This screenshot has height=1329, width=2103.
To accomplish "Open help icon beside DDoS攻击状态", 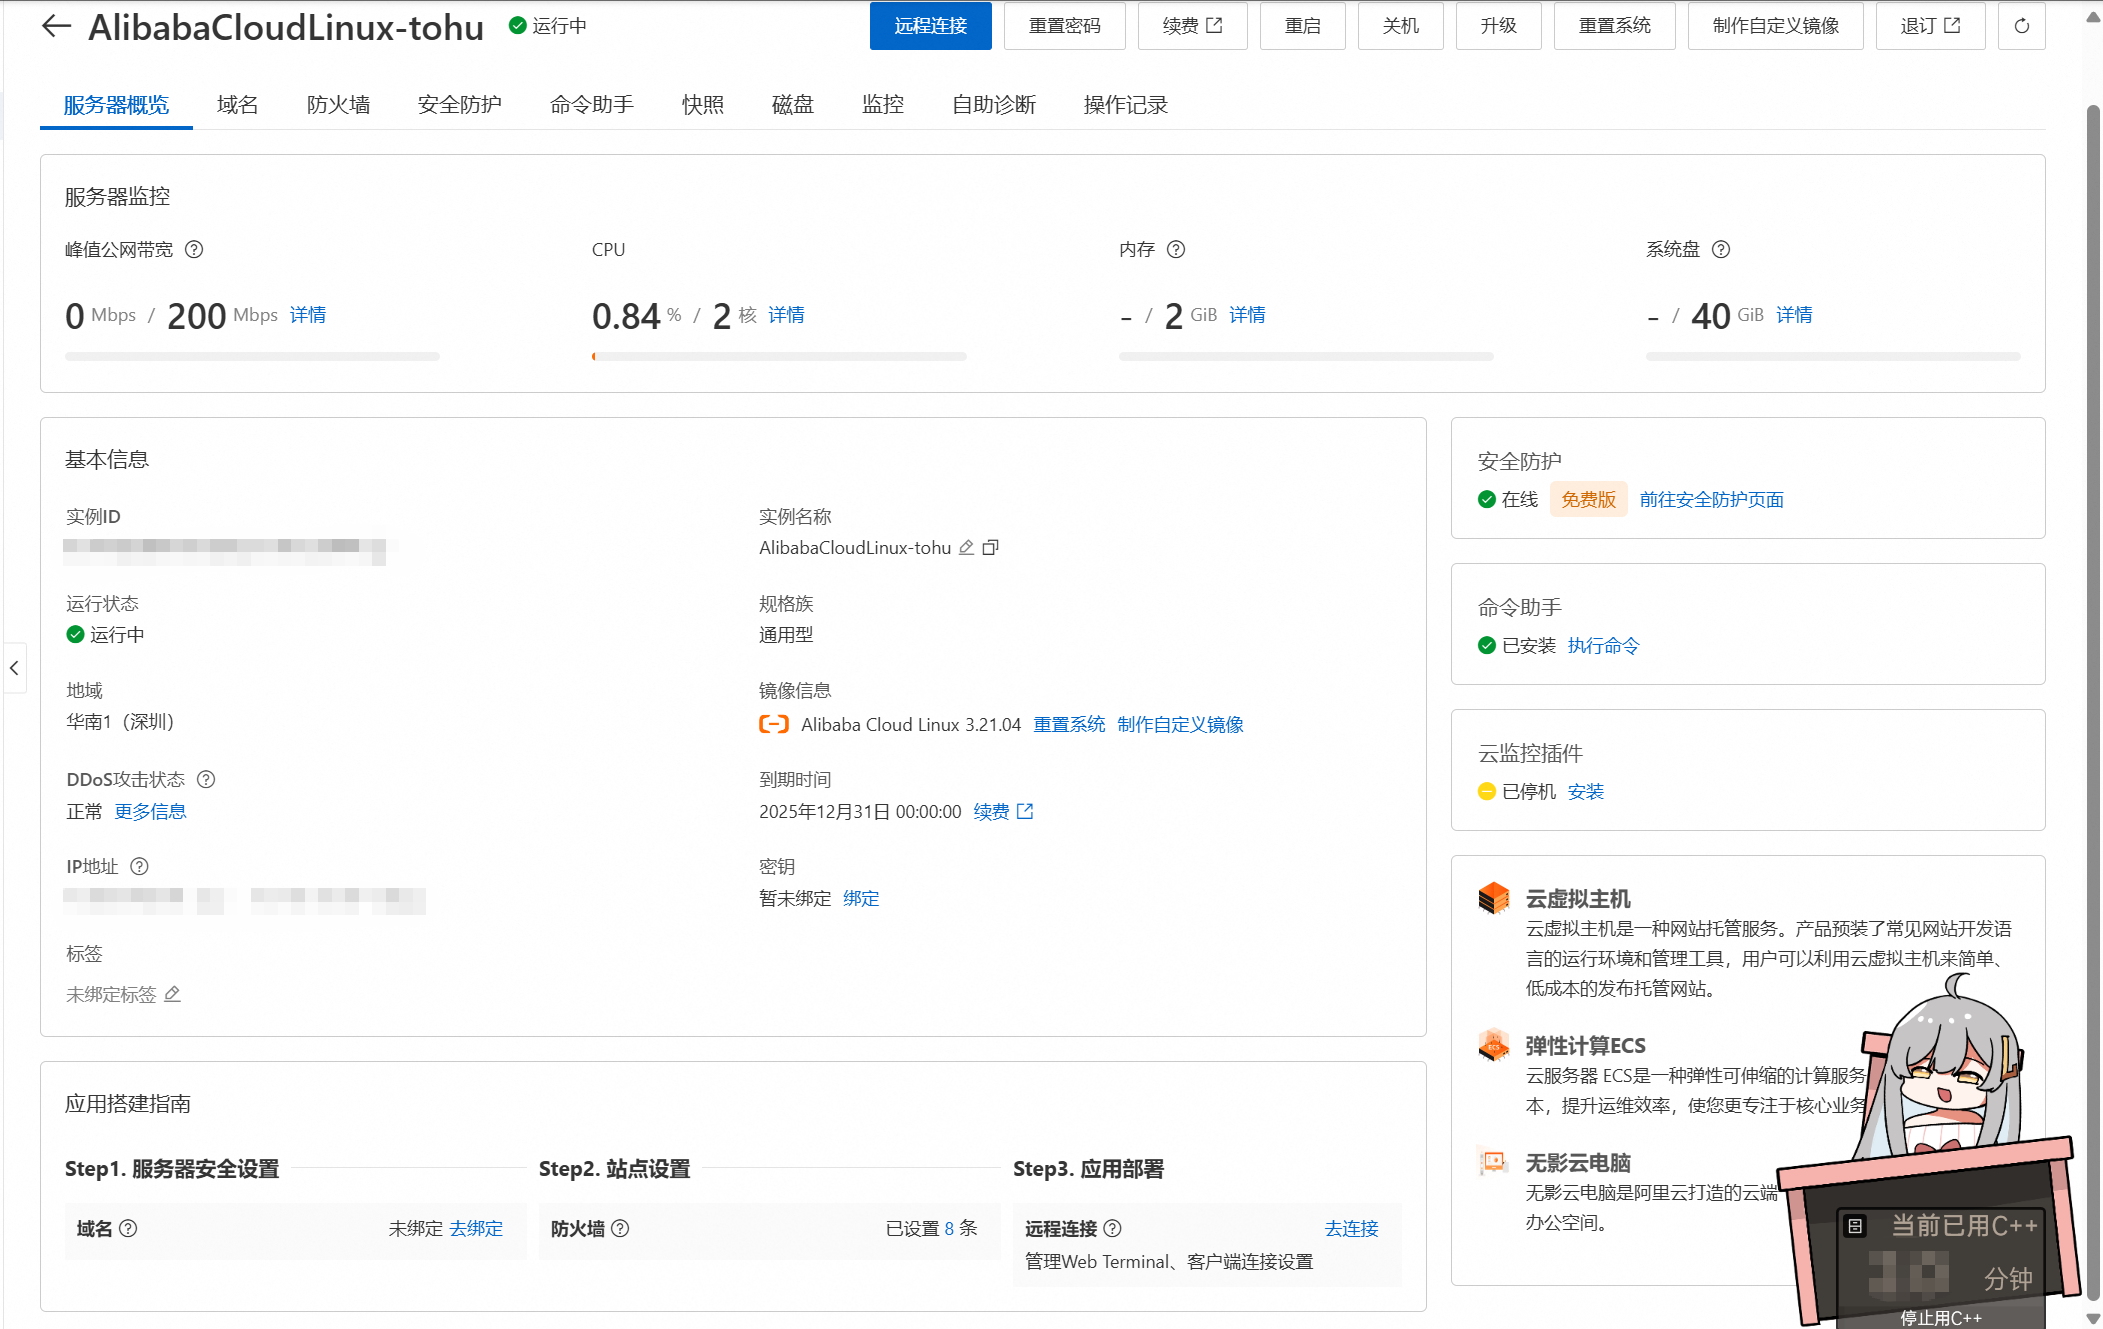I will point(206,779).
